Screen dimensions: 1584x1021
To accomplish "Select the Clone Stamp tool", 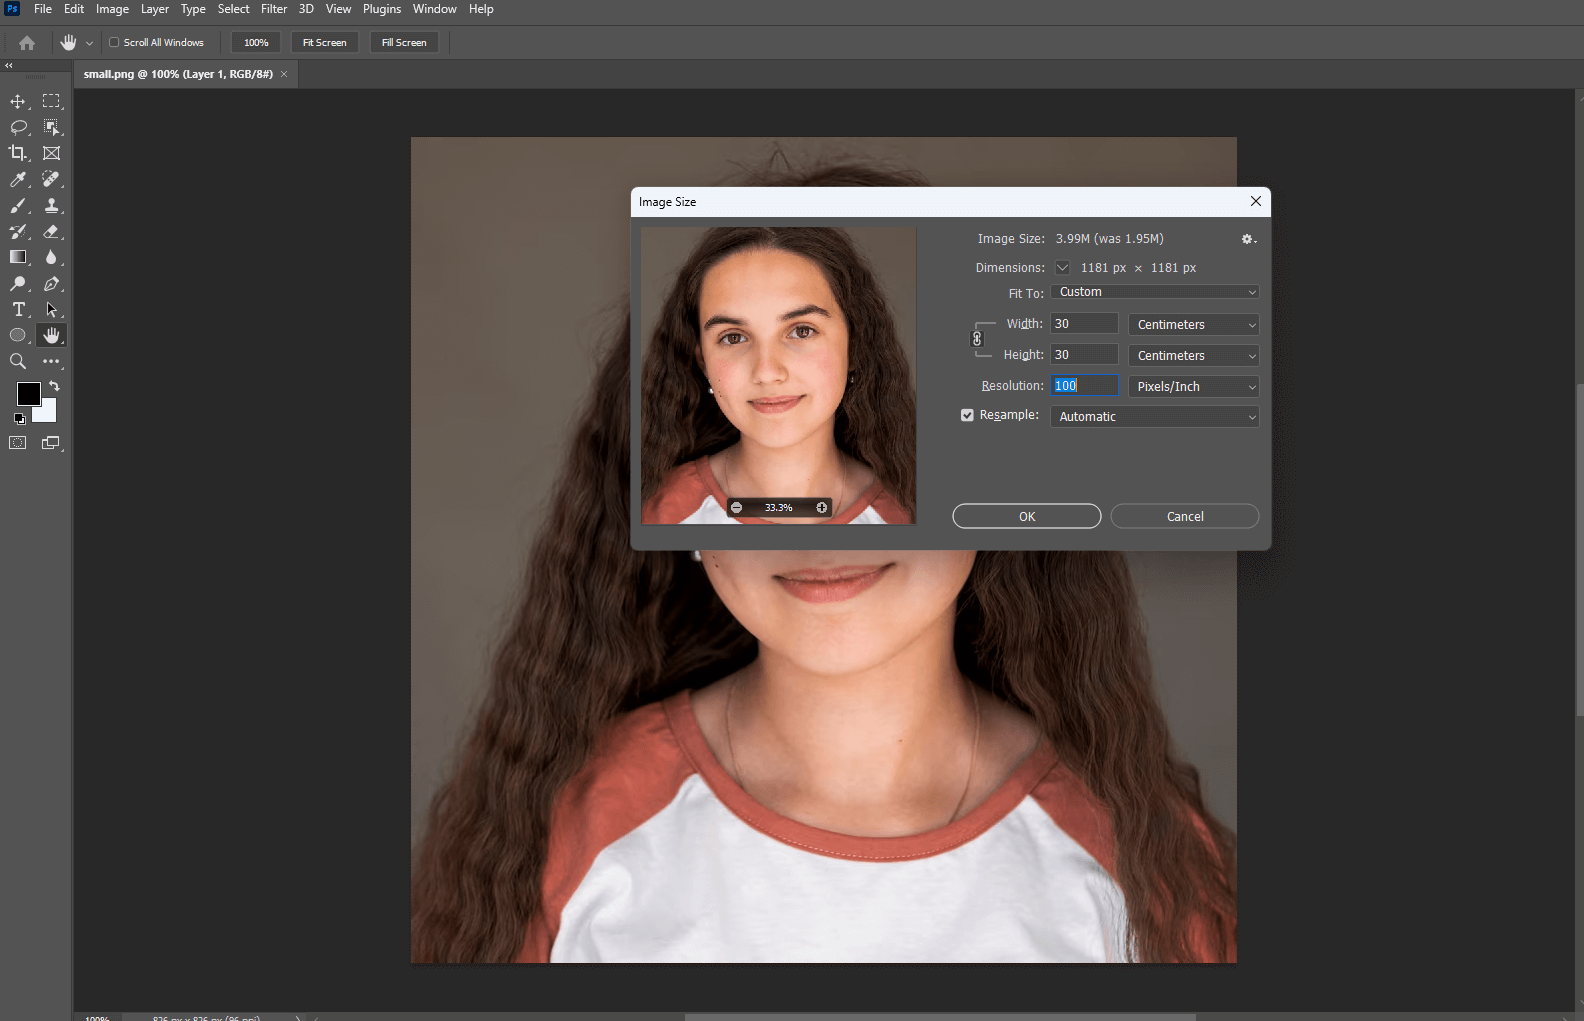I will (x=51, y=206).
